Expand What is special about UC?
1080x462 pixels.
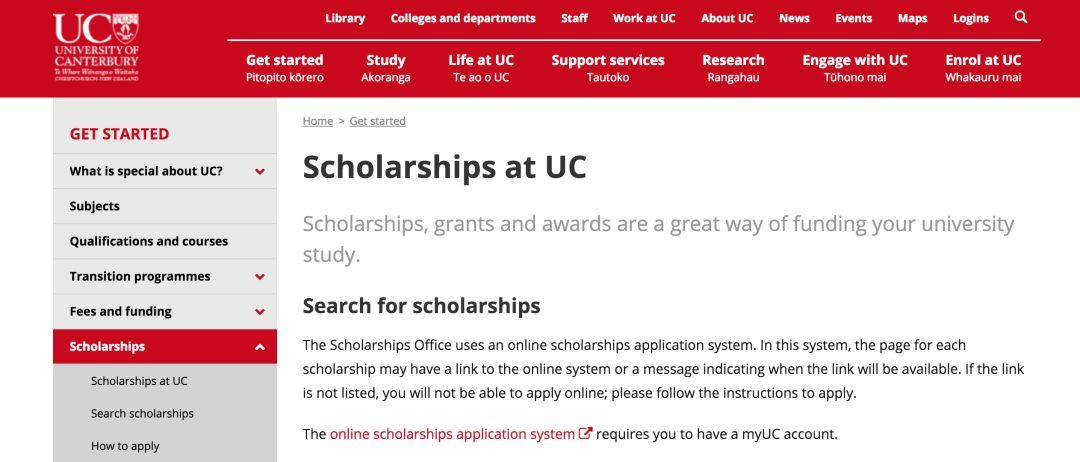point(260,171)
